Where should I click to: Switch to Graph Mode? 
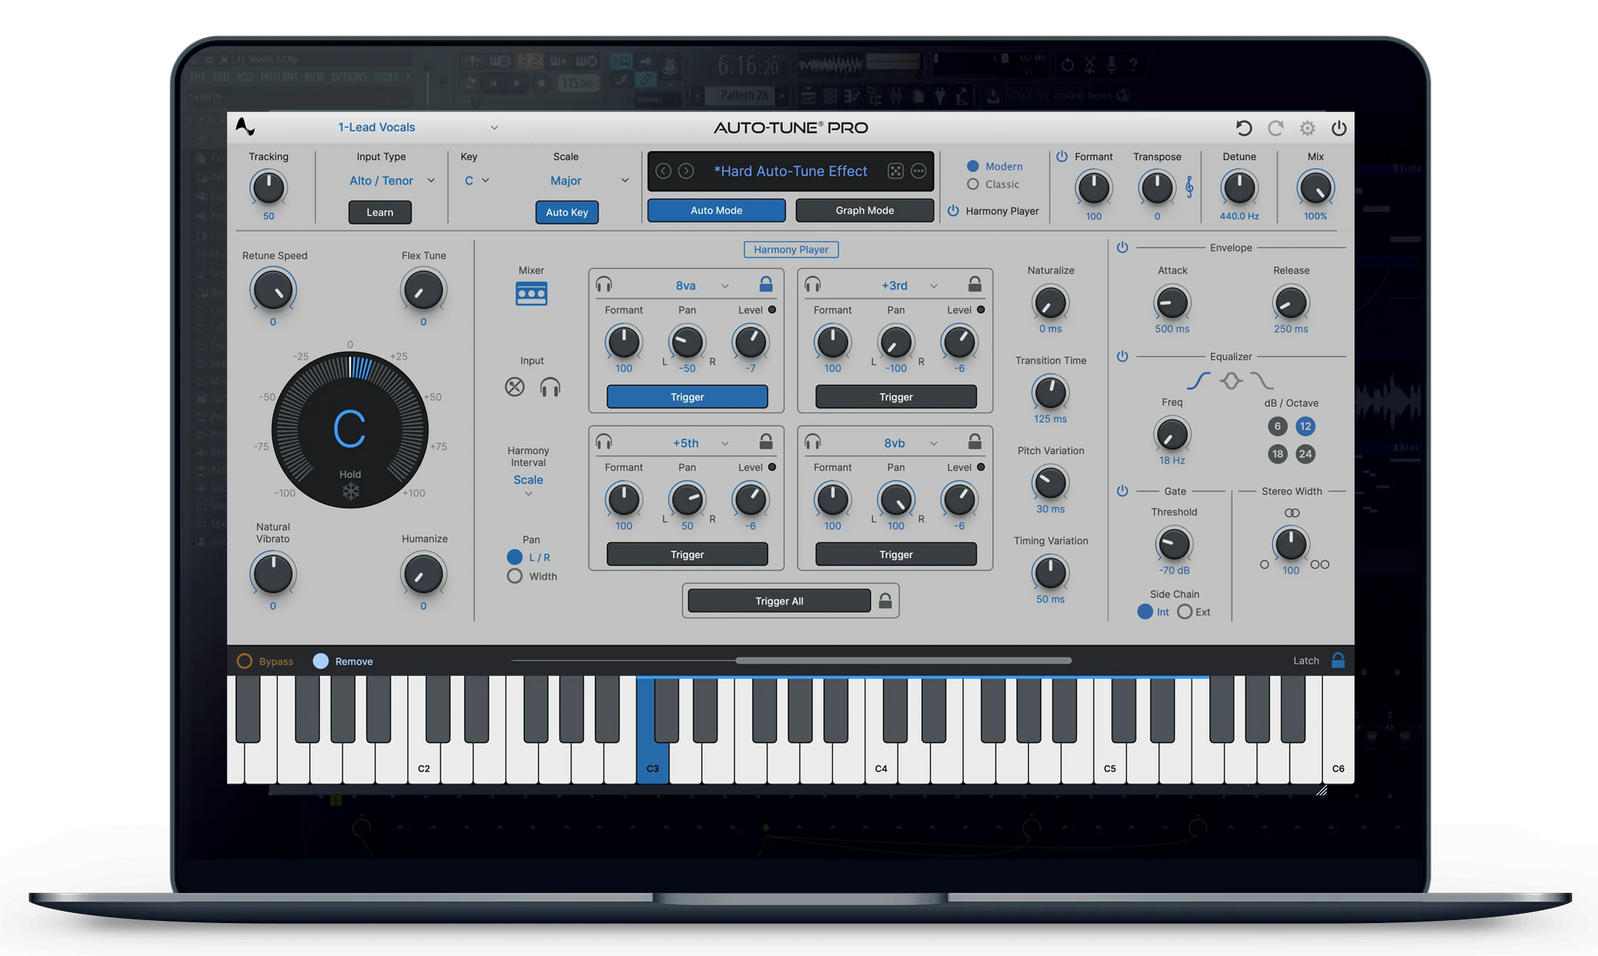[864, 211]
